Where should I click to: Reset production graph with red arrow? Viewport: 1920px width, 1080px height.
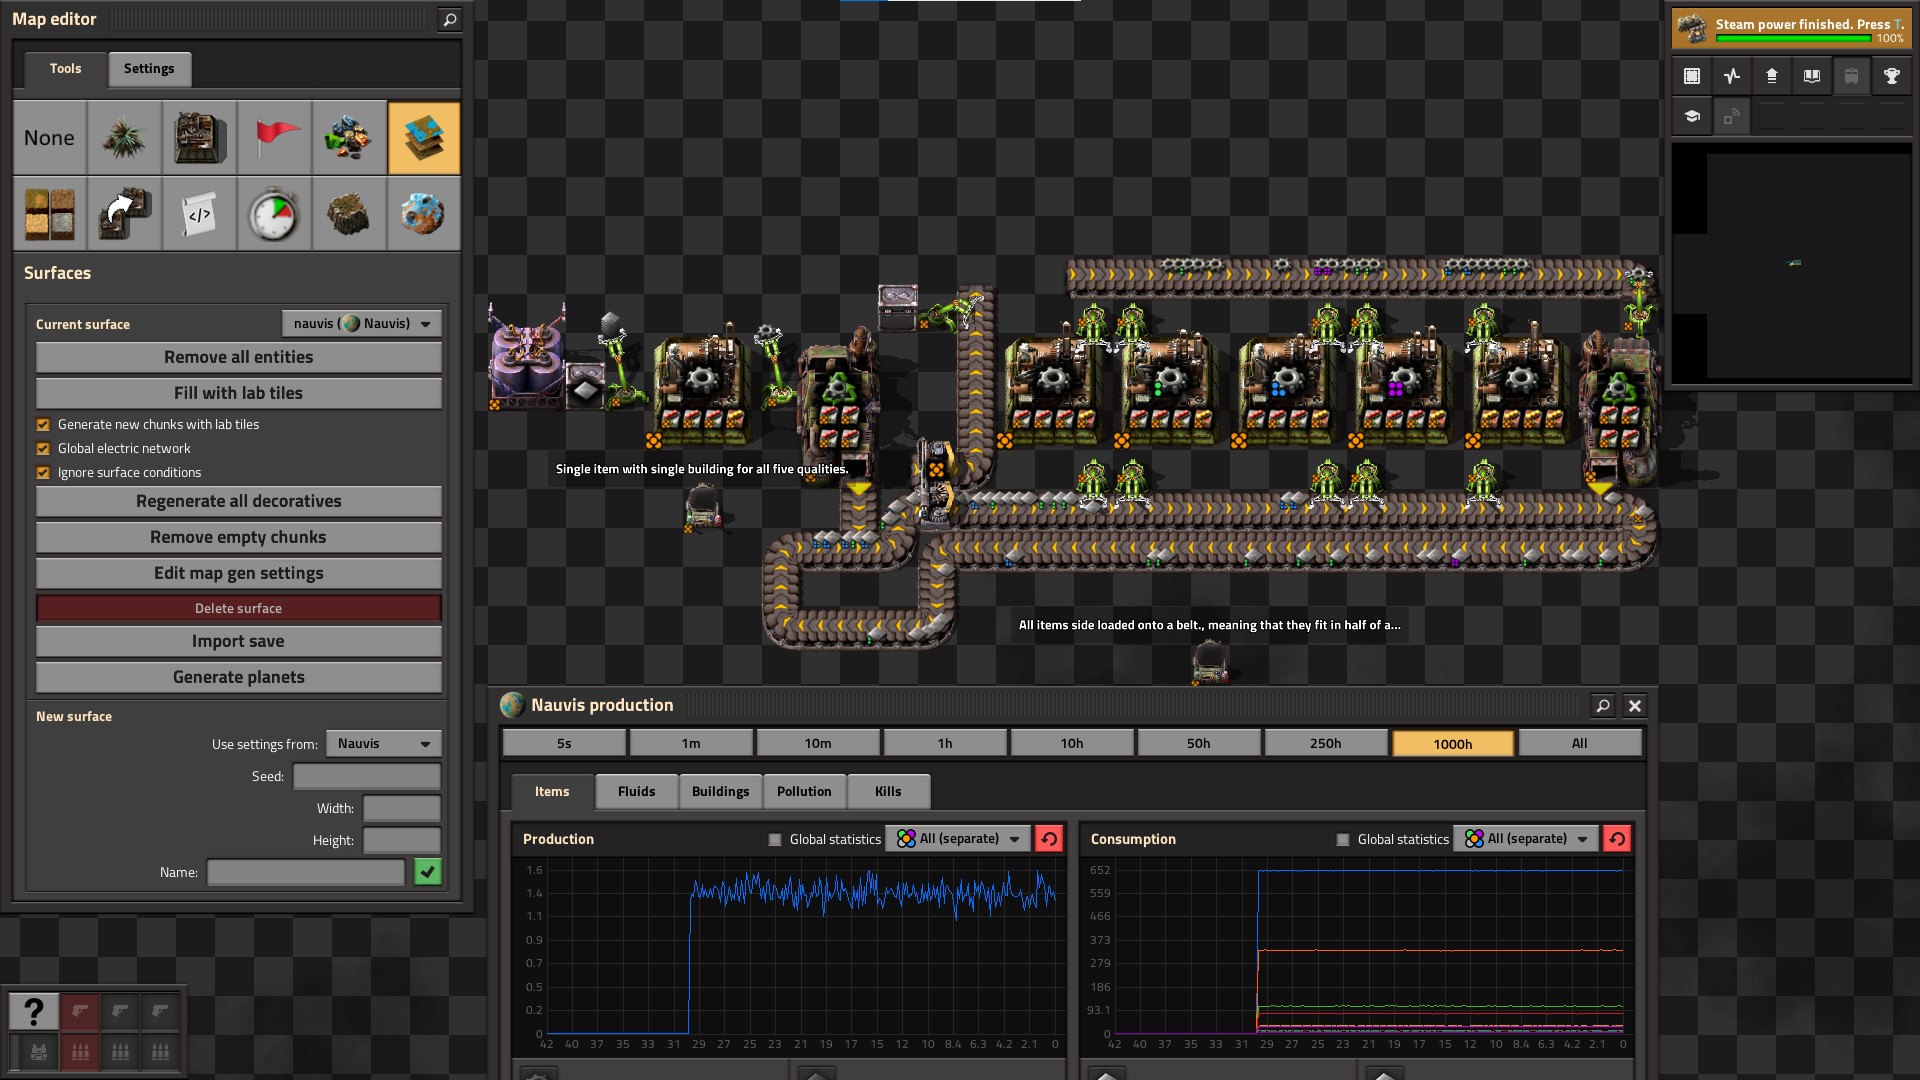[1049, 839]
